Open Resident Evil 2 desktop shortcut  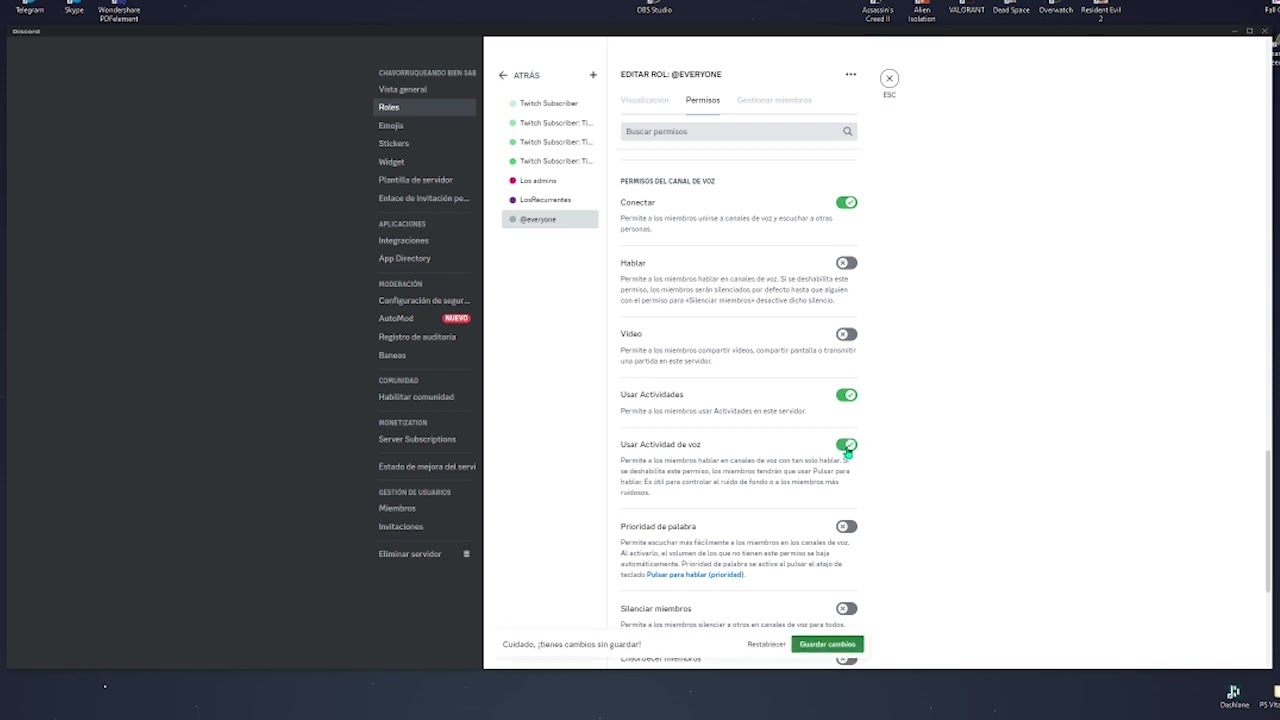pyautogui.click(x=1101, y=11)
